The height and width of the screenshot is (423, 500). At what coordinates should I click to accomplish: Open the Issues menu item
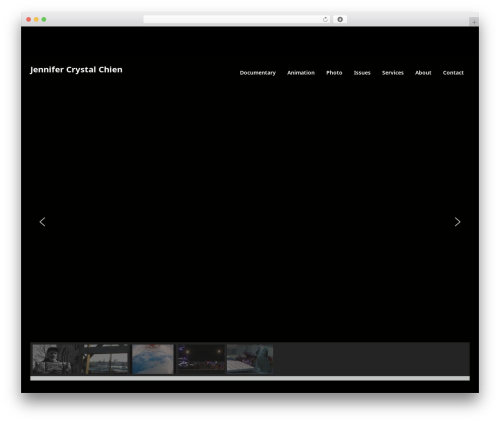click(362, 73)
